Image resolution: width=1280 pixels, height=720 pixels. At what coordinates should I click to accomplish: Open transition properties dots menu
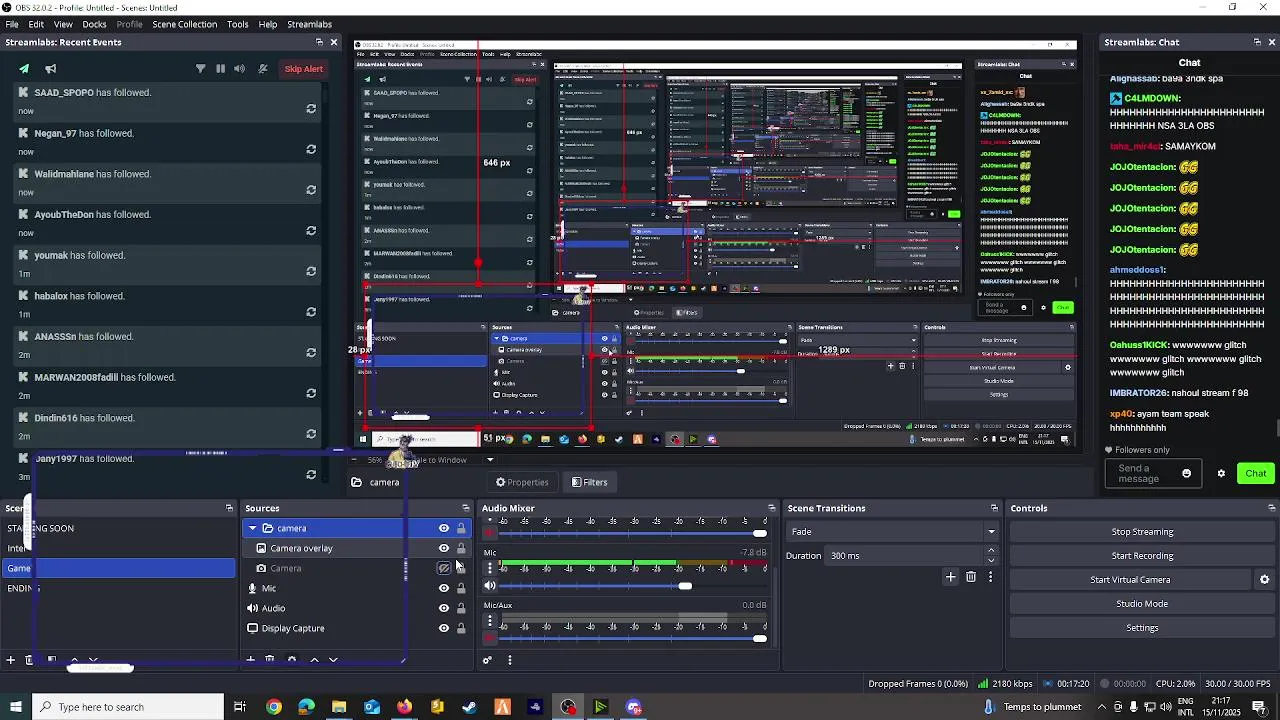pyautogui.click(x=990, y=577)
